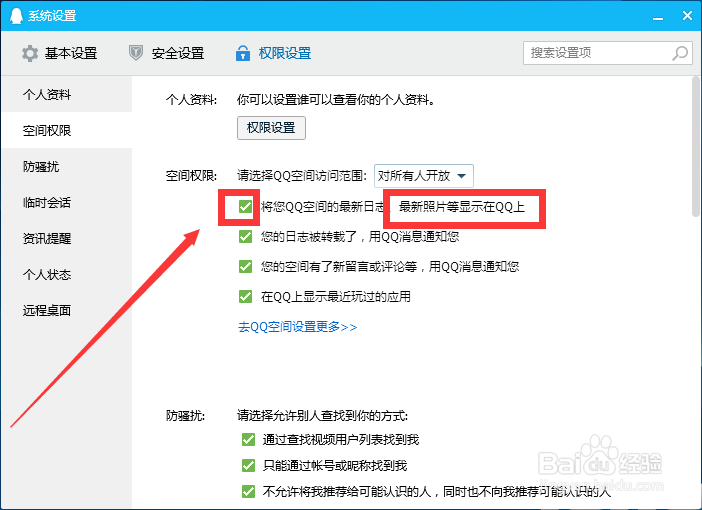Toggle 在QQ上显示最近玩过的应用 checkbox
Image resolution: width=702 pixels, height=510 pixels.
coord(245,296)
